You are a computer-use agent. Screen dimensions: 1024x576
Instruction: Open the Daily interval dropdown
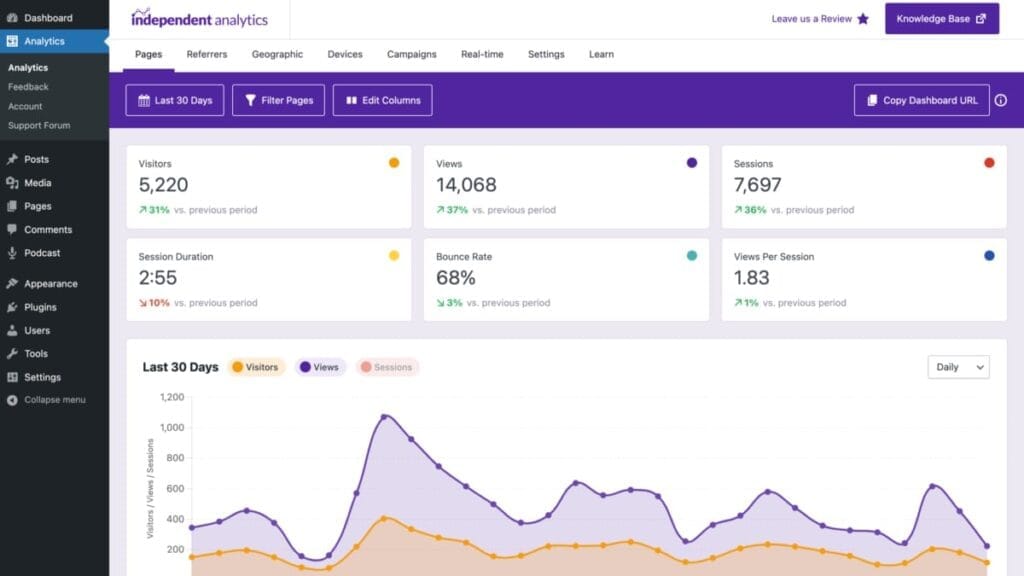click(957, 367)
